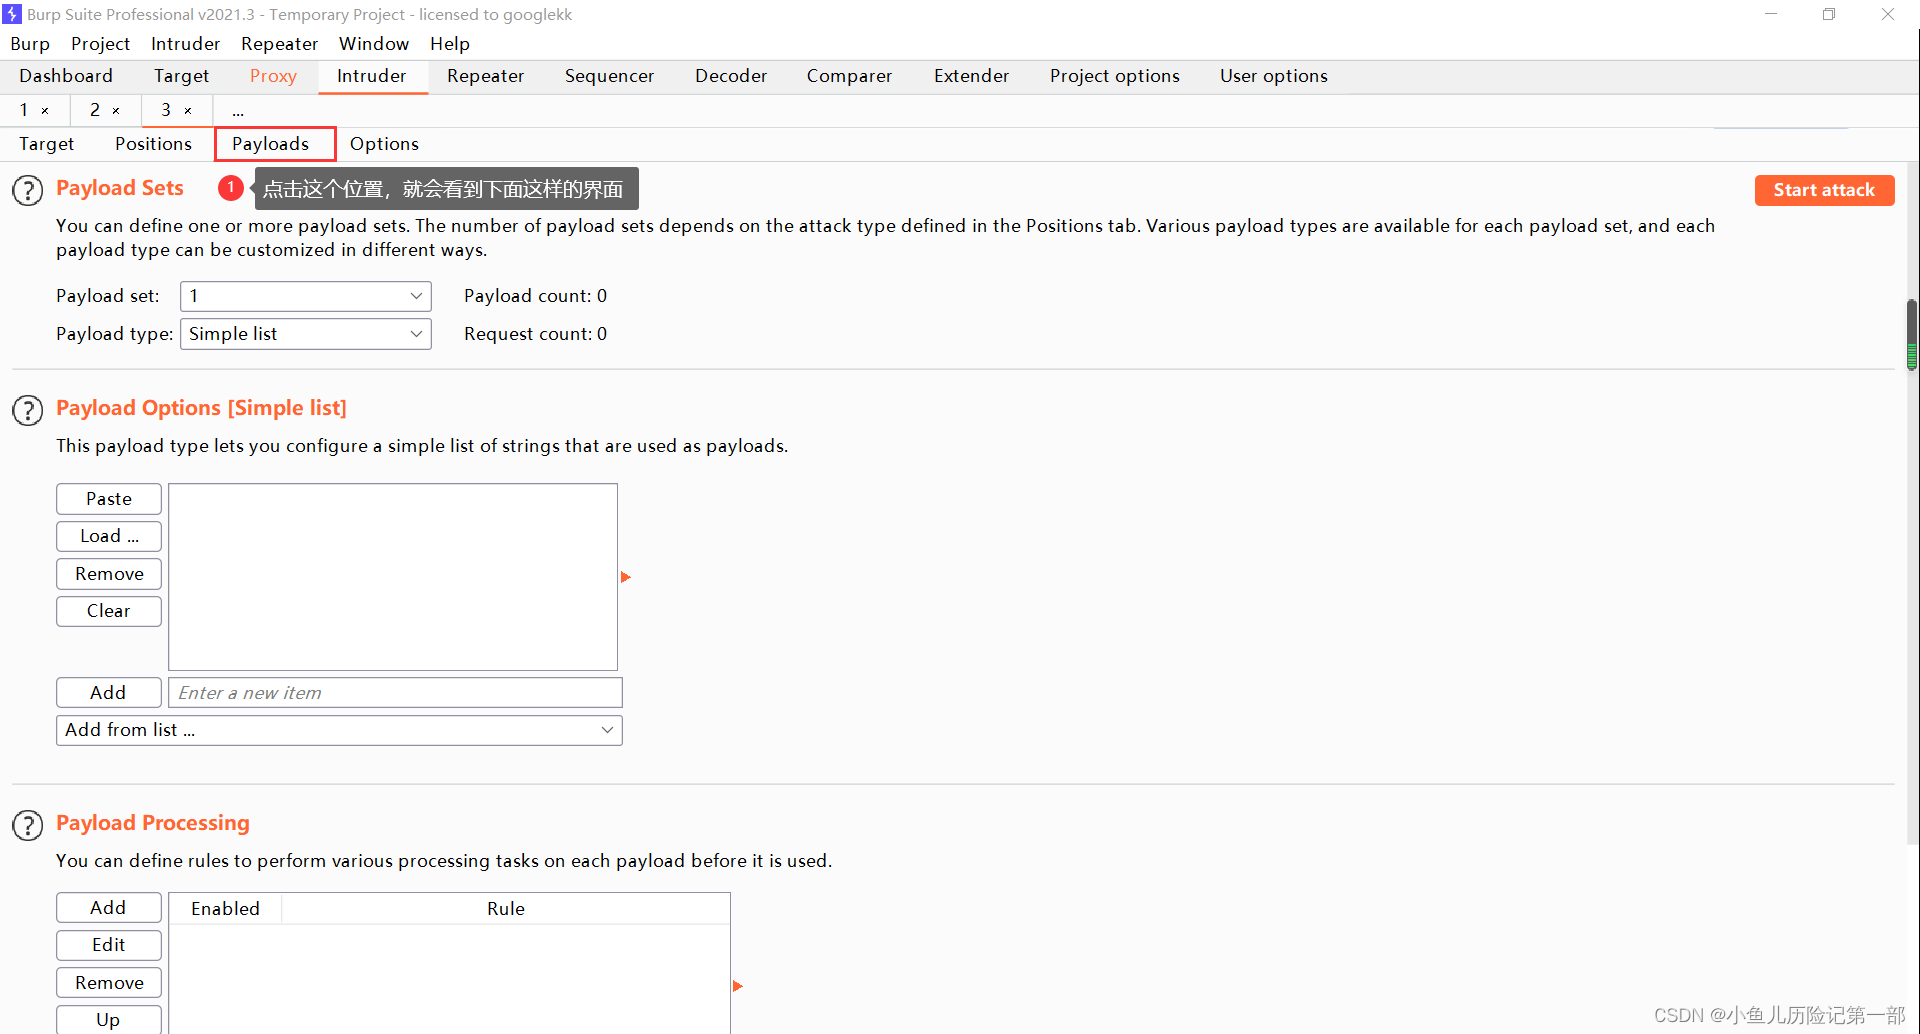1920x1034 pixels.
Task: Click Remove in Payload Processing
Action: (109, 983)
